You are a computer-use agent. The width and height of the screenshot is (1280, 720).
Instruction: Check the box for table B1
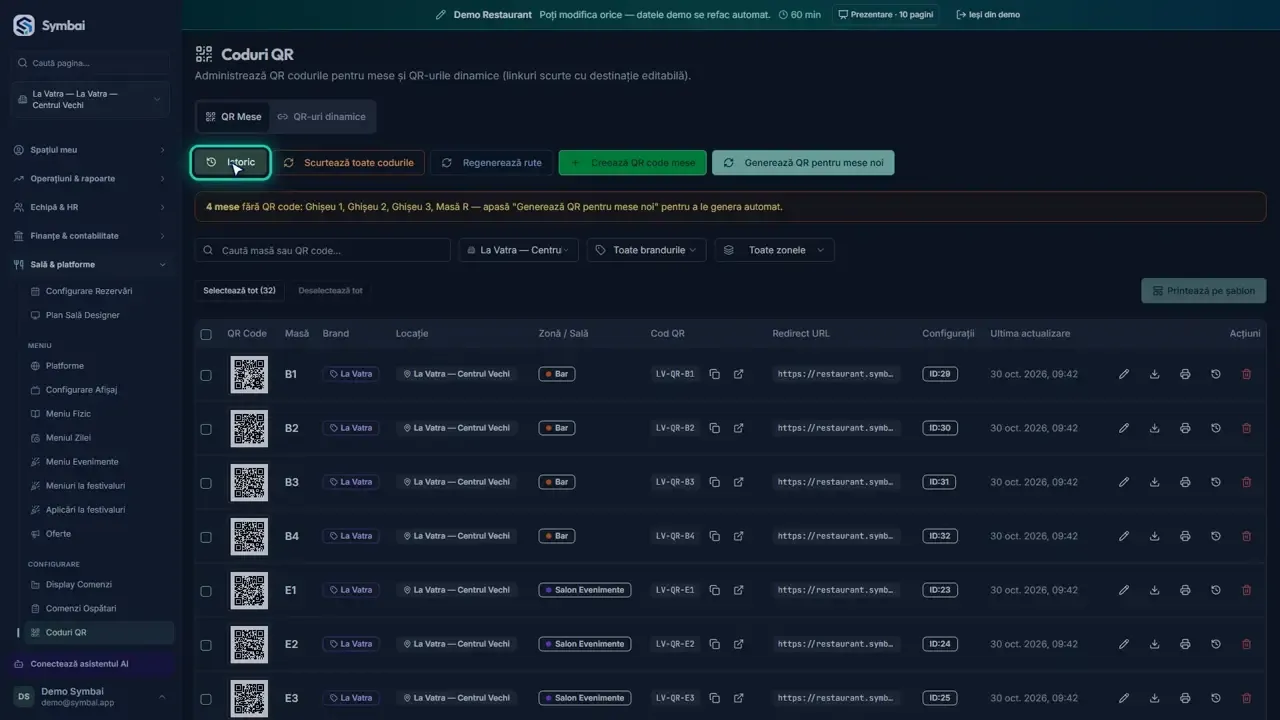point(206,375)
